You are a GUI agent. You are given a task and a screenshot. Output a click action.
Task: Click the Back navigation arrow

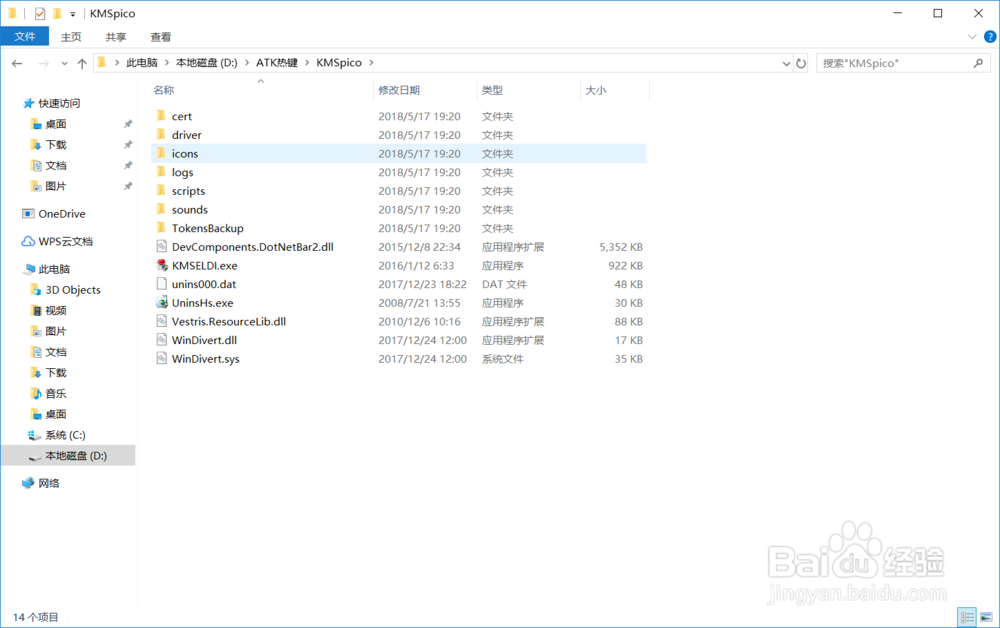pyautogui.click(x=17, y=63)
